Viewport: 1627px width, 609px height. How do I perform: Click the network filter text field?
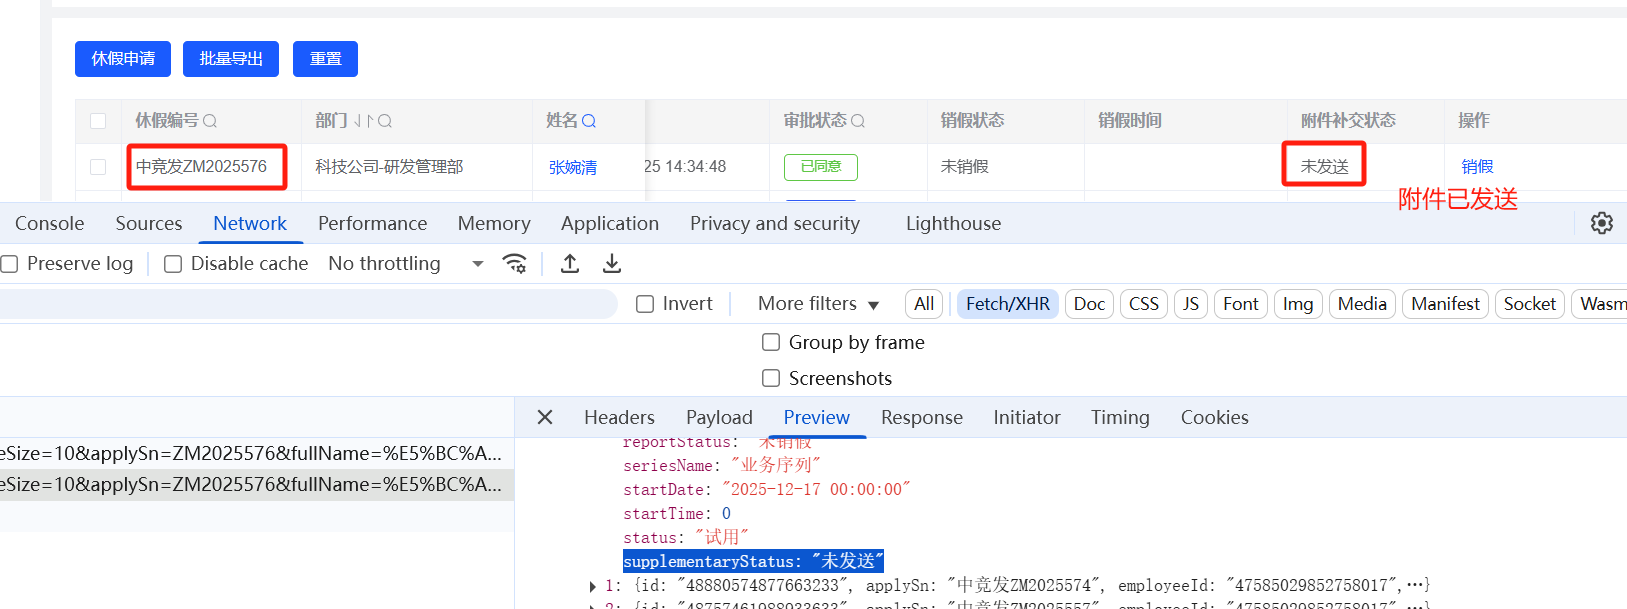click(x=300, y=304)
